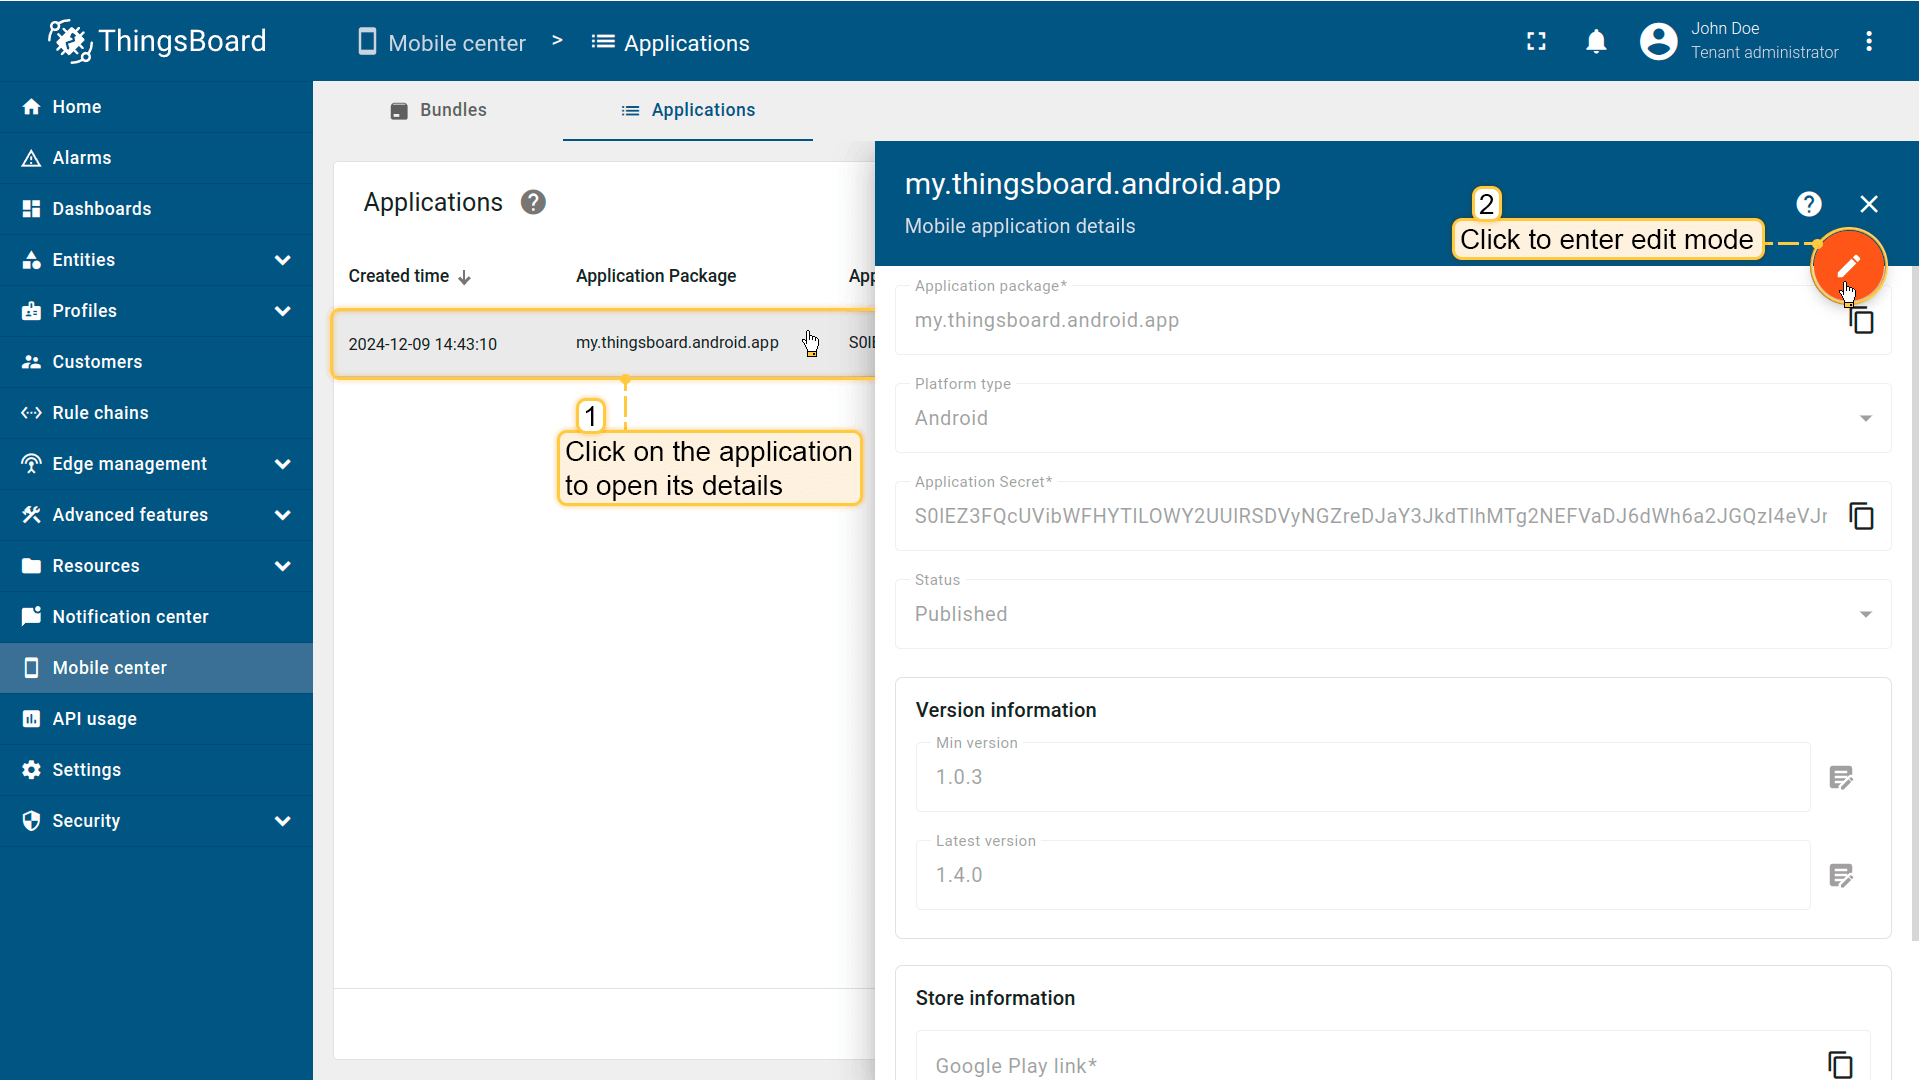Switch to the Bundles tab
Screen dimensions: 1920x1080
(x=438, y=110)
